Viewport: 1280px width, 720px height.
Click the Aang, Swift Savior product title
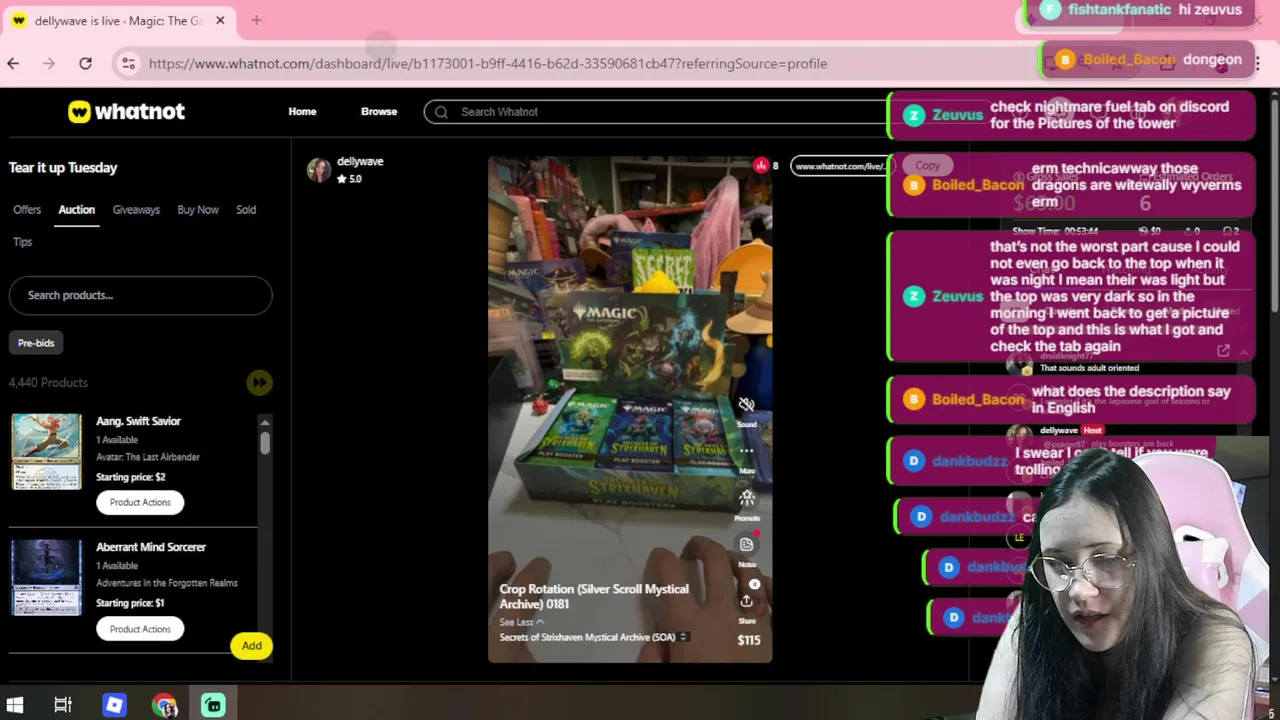[x=138, y=421]
